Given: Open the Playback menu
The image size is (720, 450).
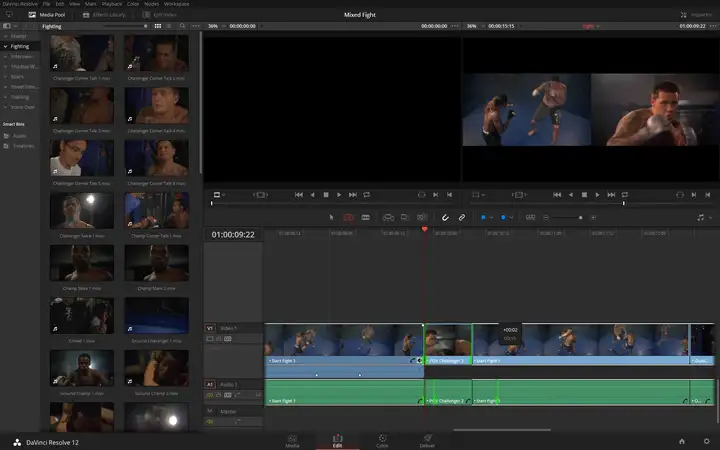Looking at the screenshot, I should (112, 4).
